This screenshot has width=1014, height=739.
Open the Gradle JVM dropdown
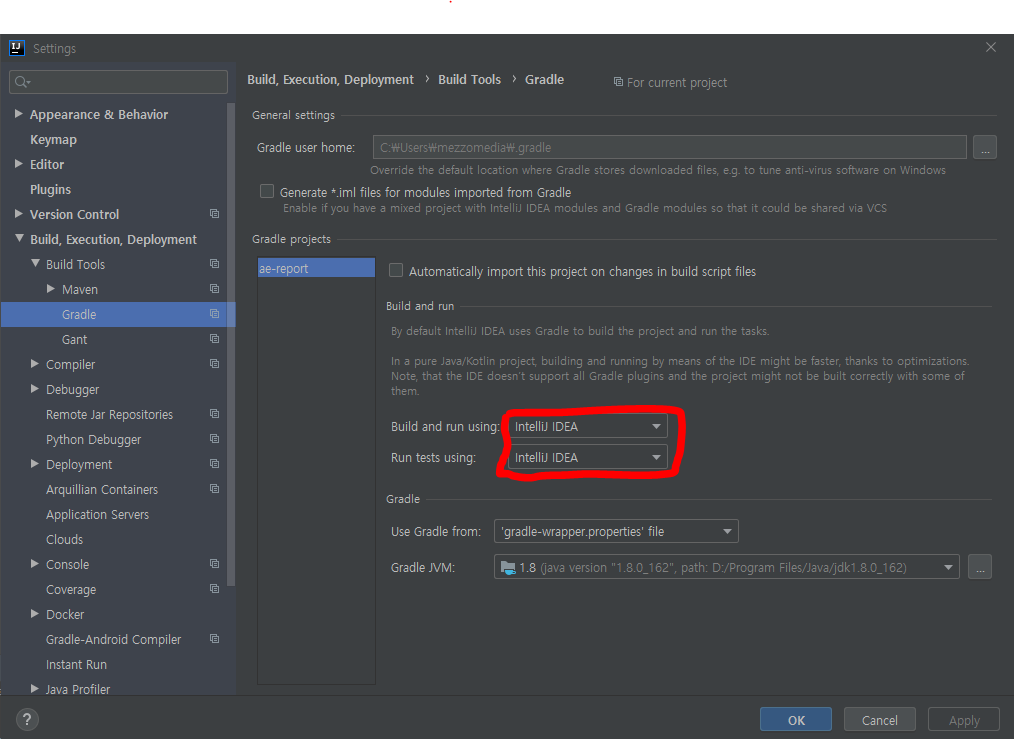click(x=727, y=568)
